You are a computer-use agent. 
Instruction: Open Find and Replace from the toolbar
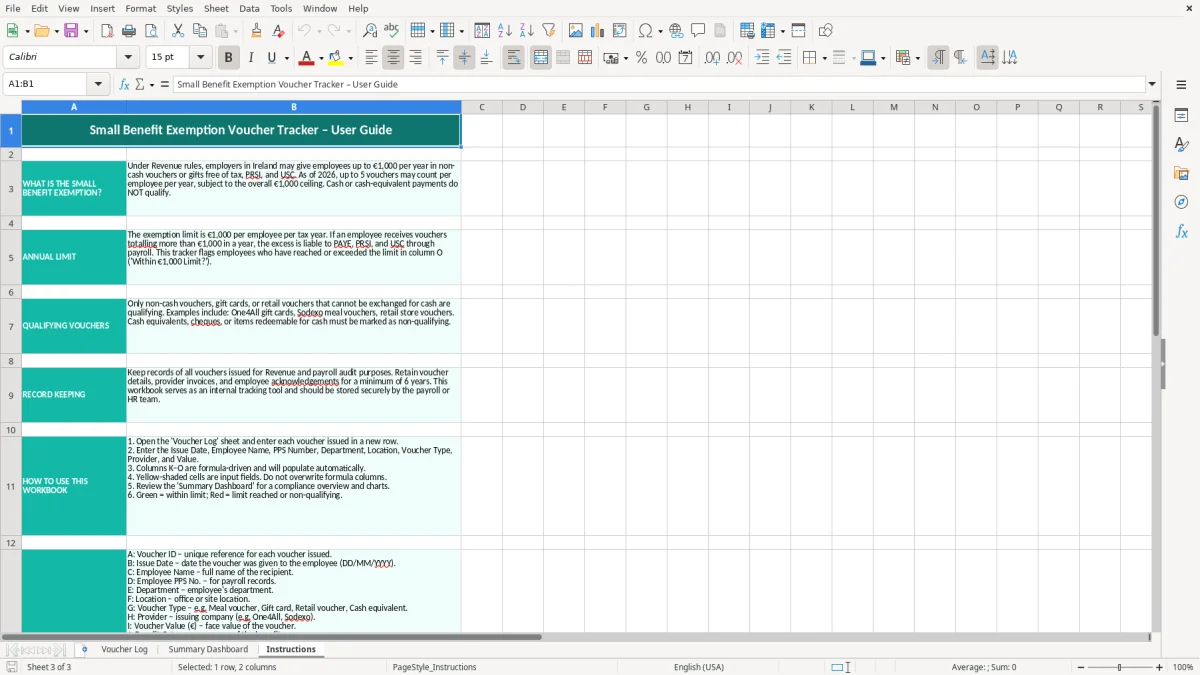[370, 31]
